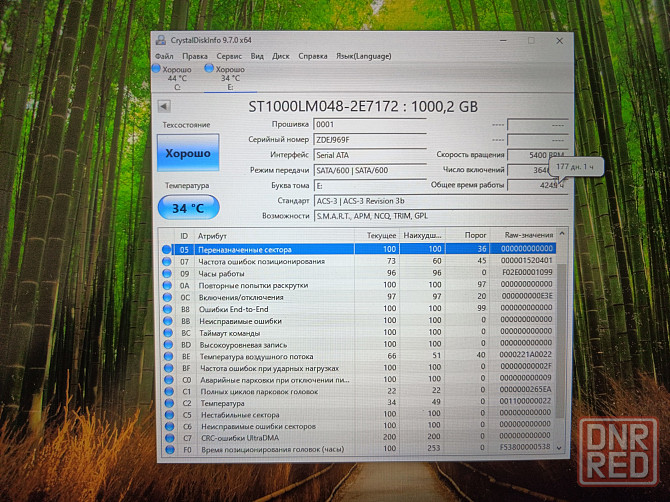
Task: Click status dot of row C0 Аварийные парковки
Action: click(x=169, y=380)
